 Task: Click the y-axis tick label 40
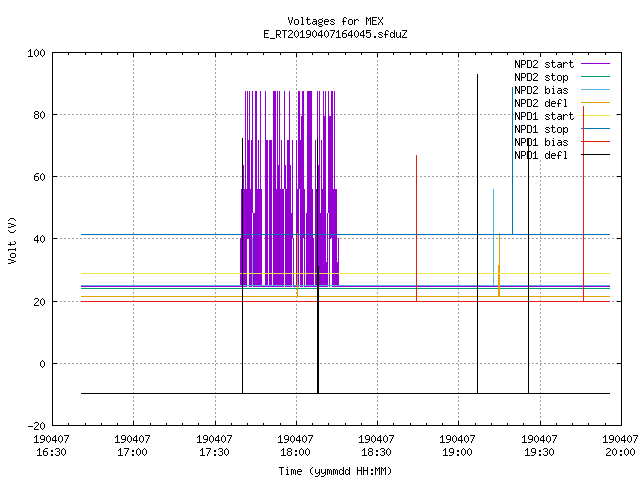coord(39,239)
